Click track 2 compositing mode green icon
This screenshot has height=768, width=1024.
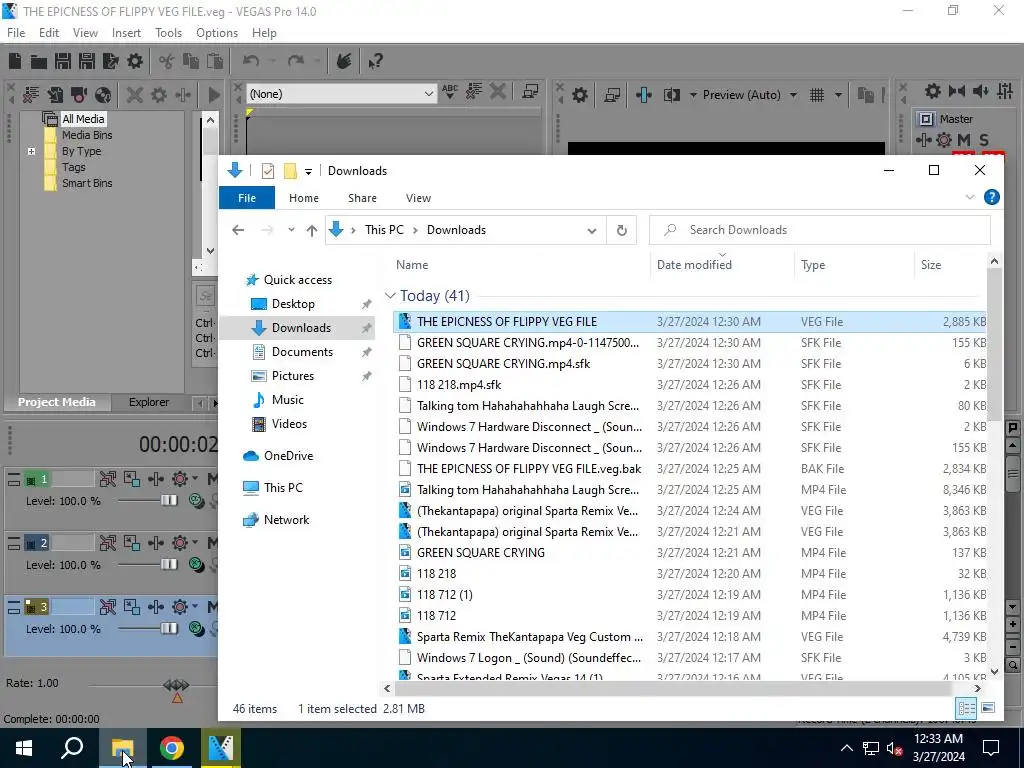click(196, 565)
